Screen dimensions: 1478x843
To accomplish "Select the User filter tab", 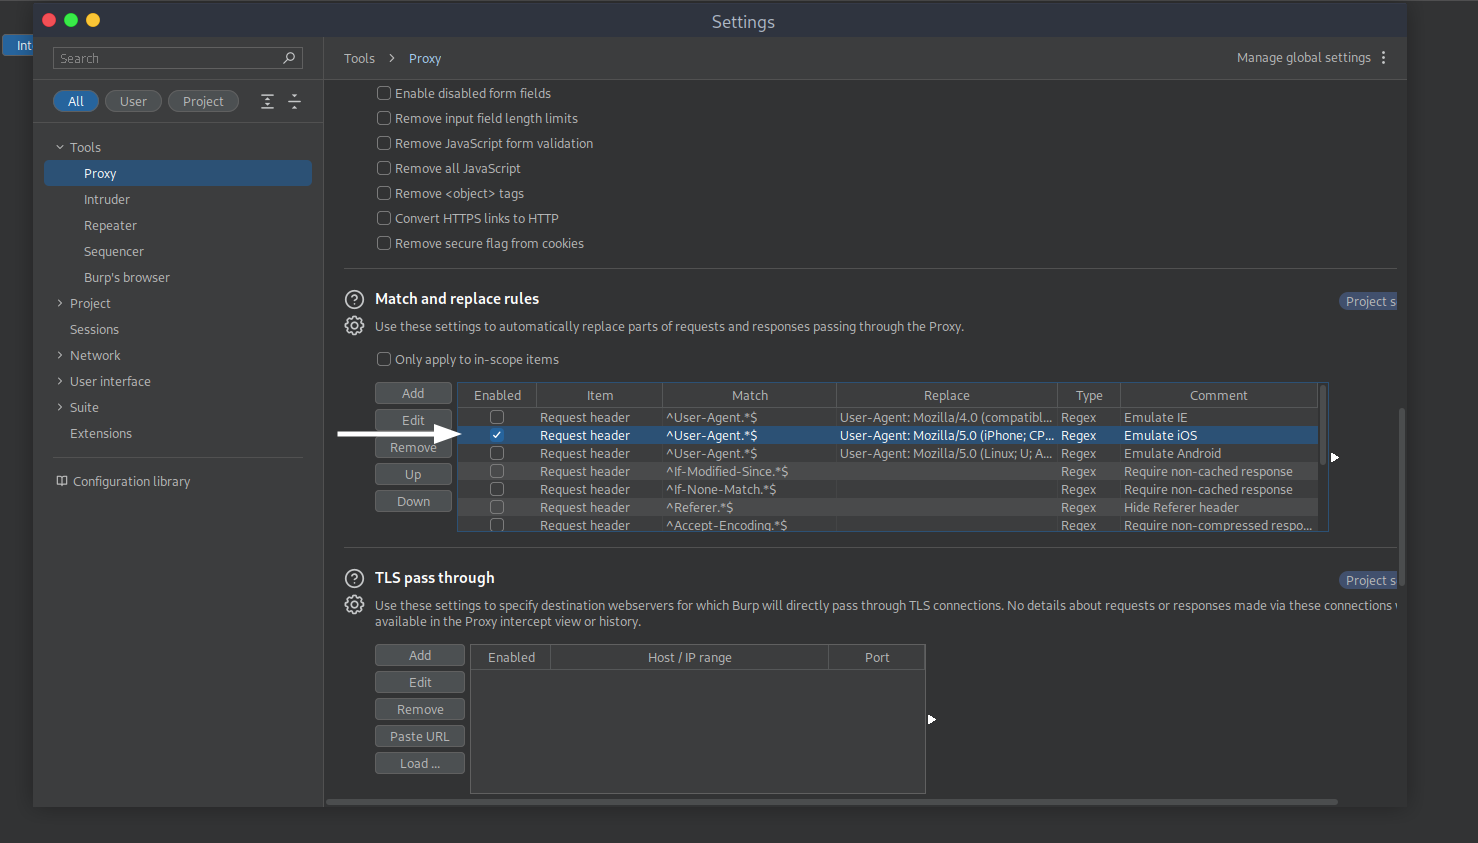I will pyautogui.click(x=133, y=101).
